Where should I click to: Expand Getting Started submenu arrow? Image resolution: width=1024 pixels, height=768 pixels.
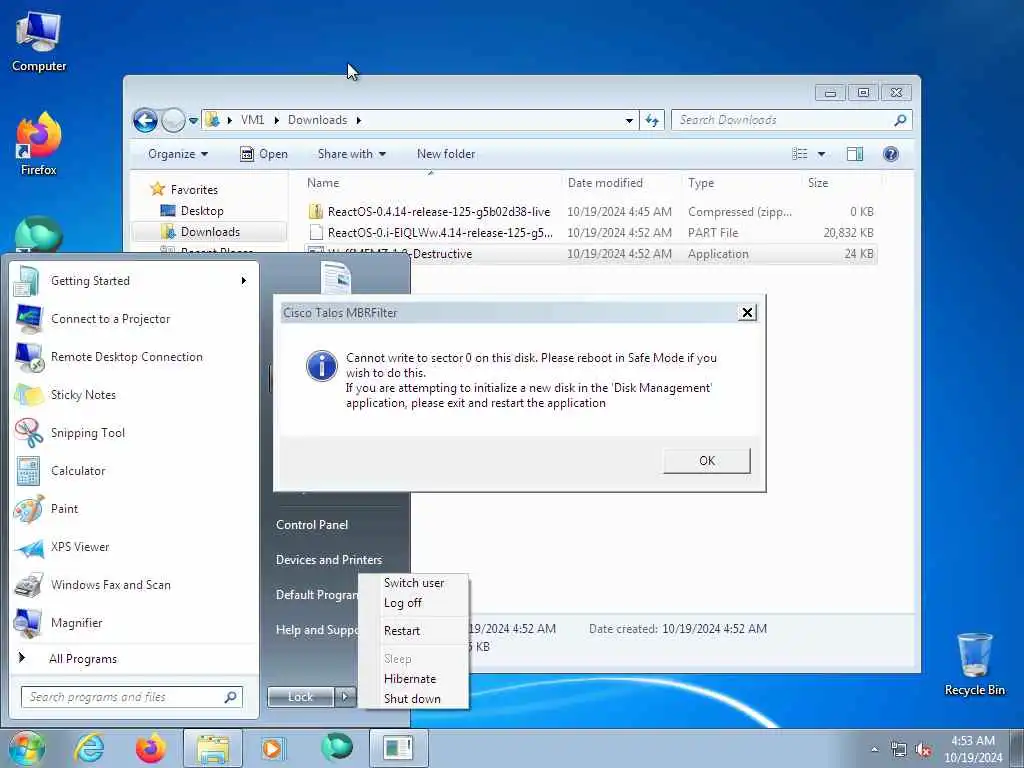pos(244,281)
